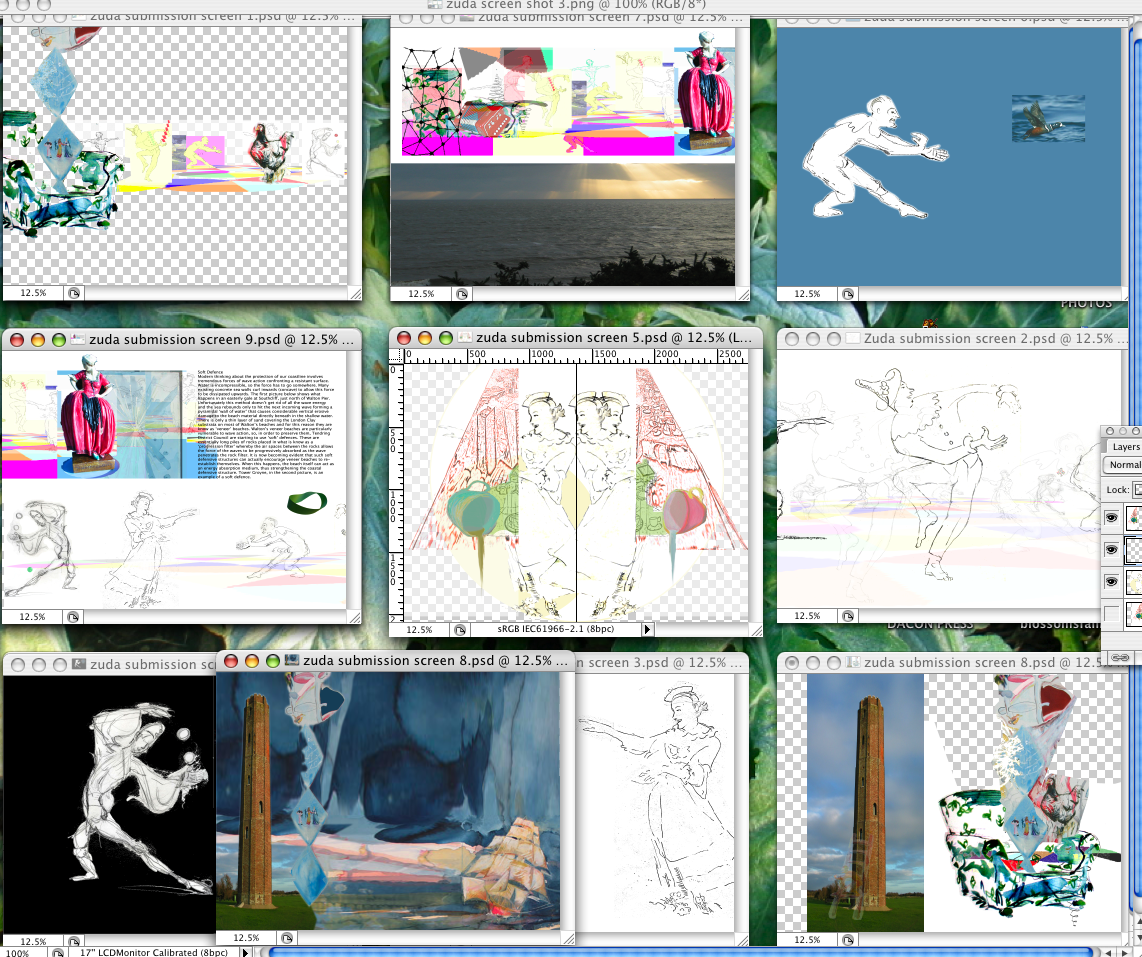Click the lock transparent pixels icon in Layers
The width and height of the screenshot is (1142, 957).
click(1137, 490)
